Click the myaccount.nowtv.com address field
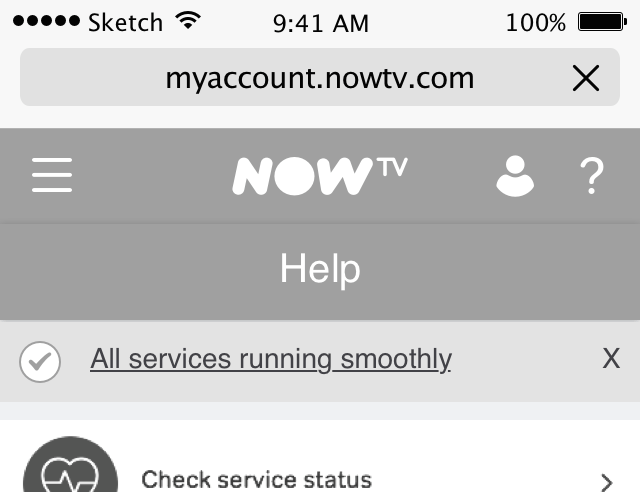This screenshot has height=492, width=640. tap(320, 77)
